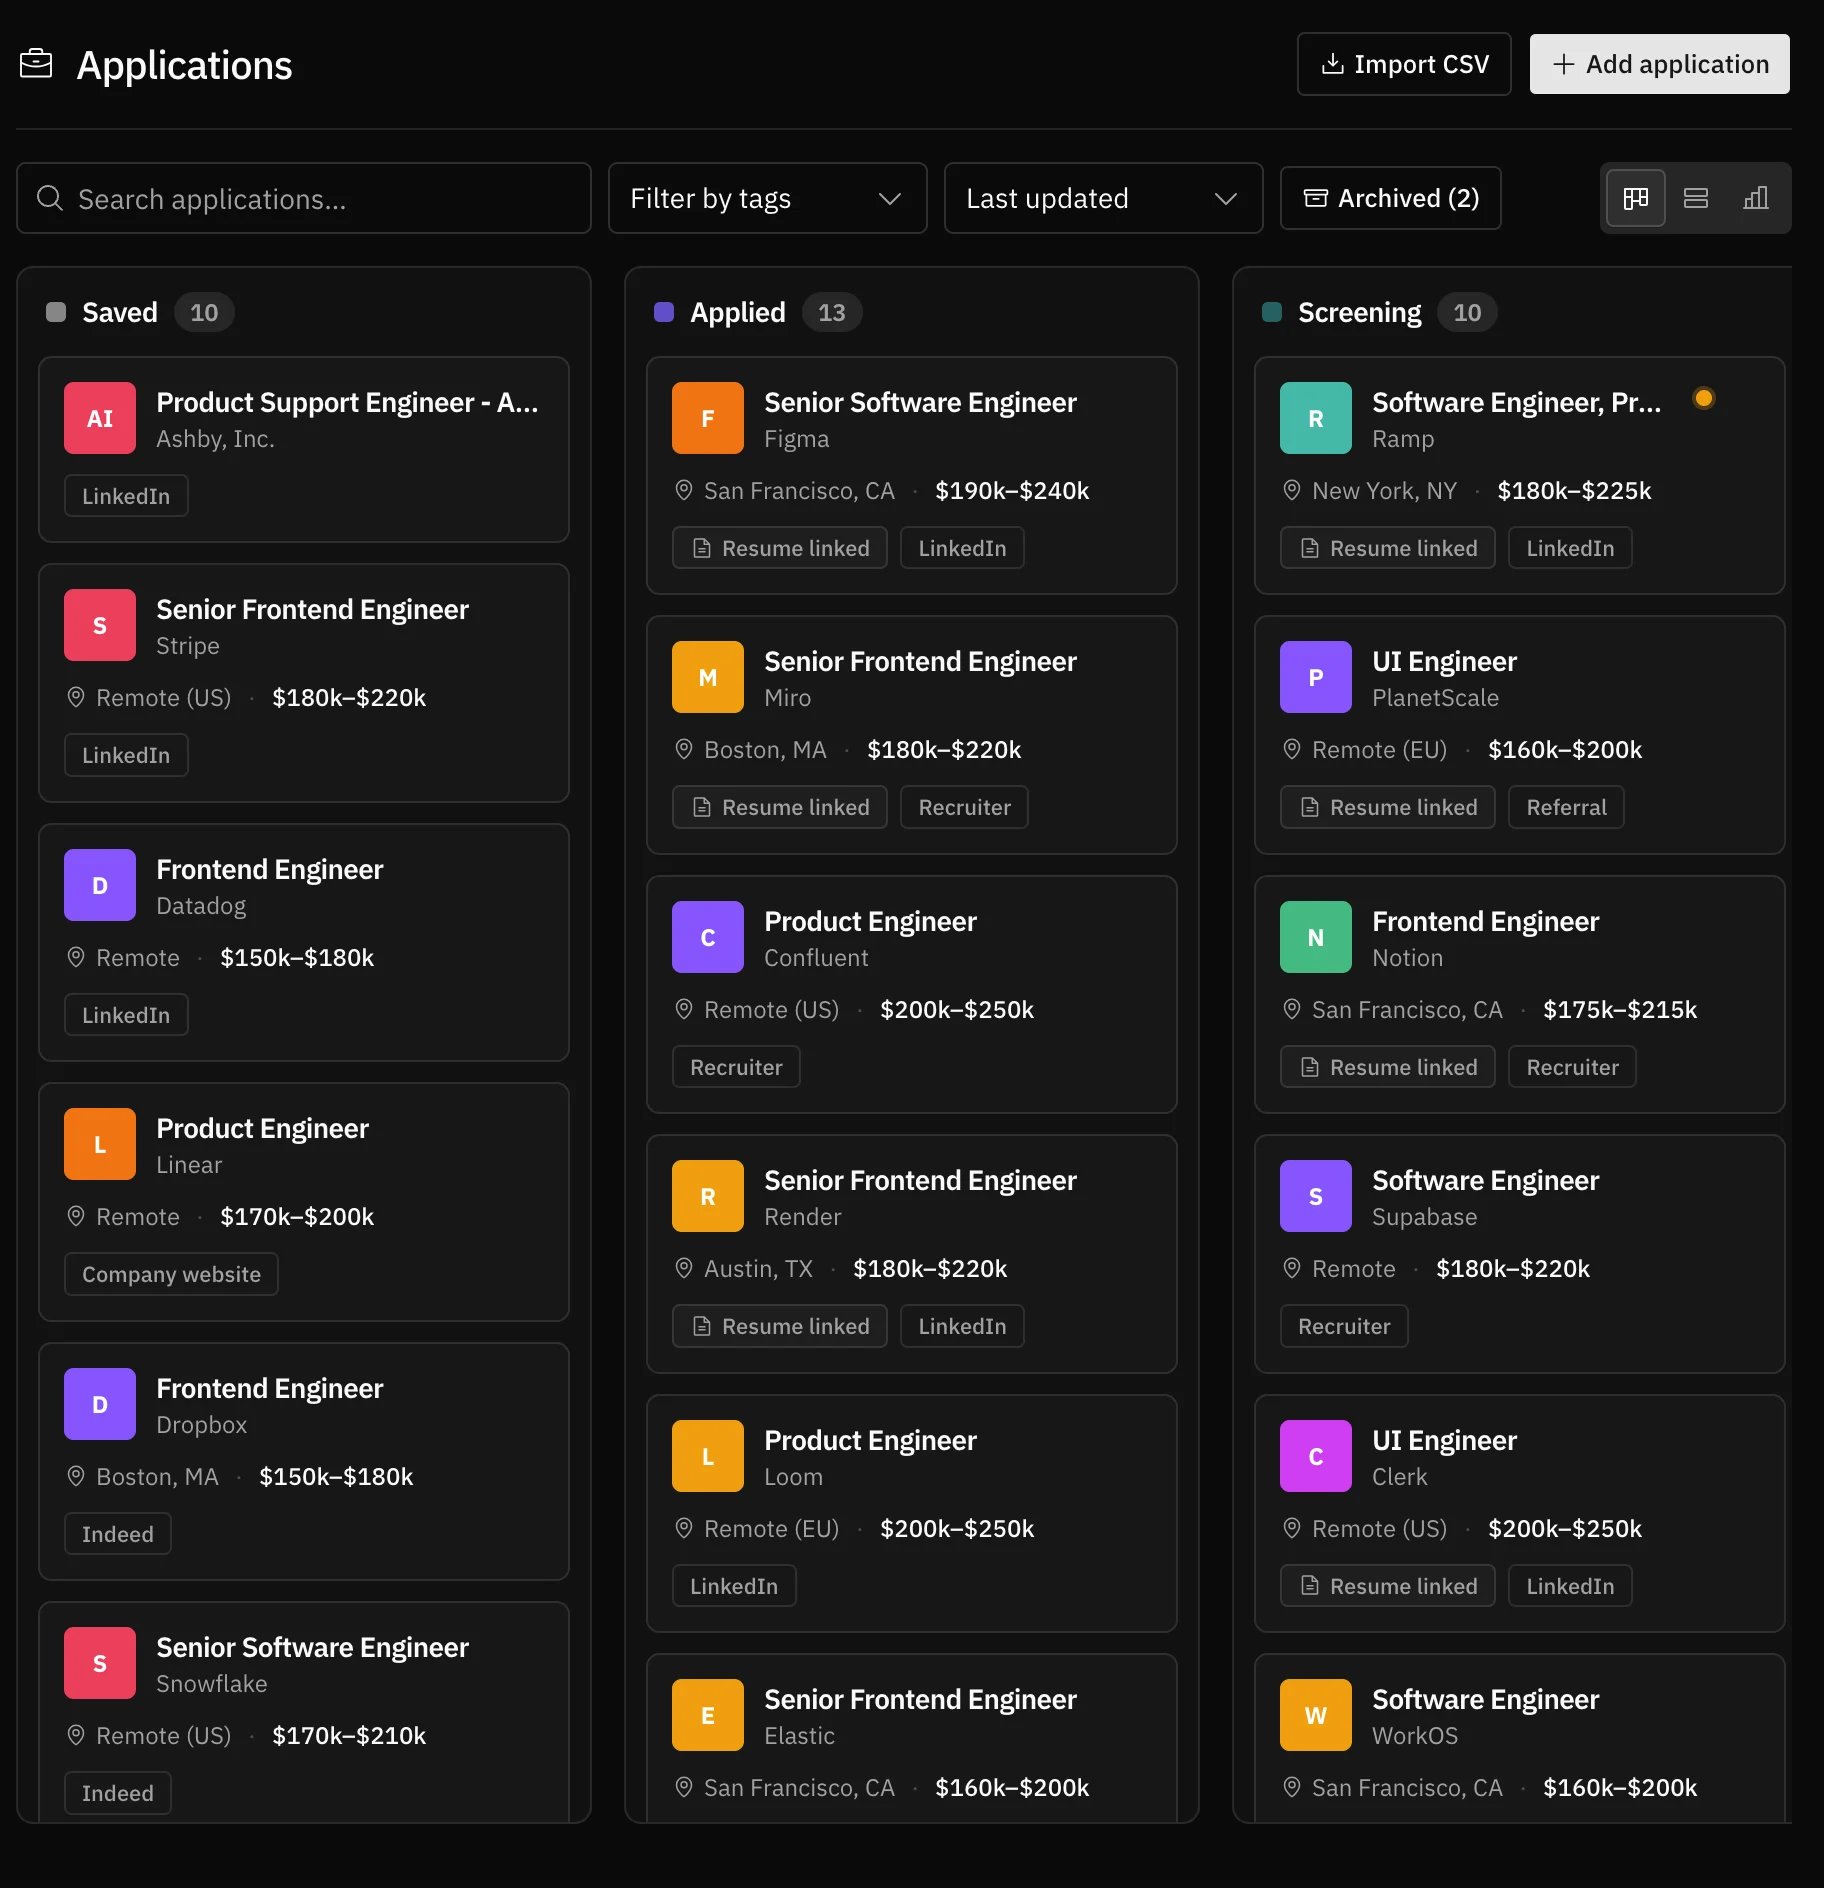Click Company website tag on Linear card
The height and width of the screenshot is (1888, 1824).
pos(171,1274)
